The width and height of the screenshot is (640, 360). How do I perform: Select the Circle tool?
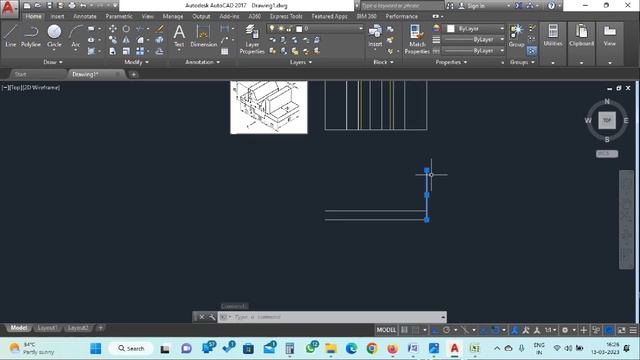[x=54, y=36]
